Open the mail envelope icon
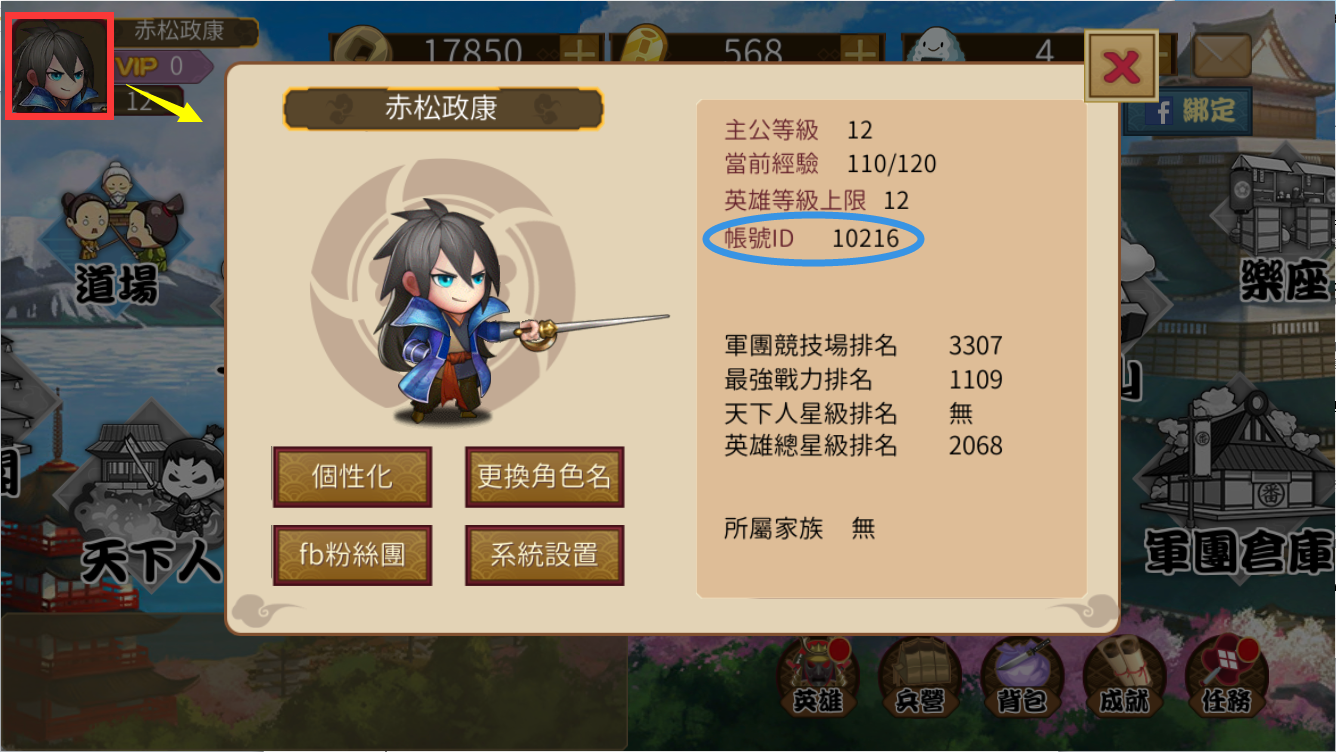Image resolution: width=1336 pixels, height=752 pixels. [1221, 55]
